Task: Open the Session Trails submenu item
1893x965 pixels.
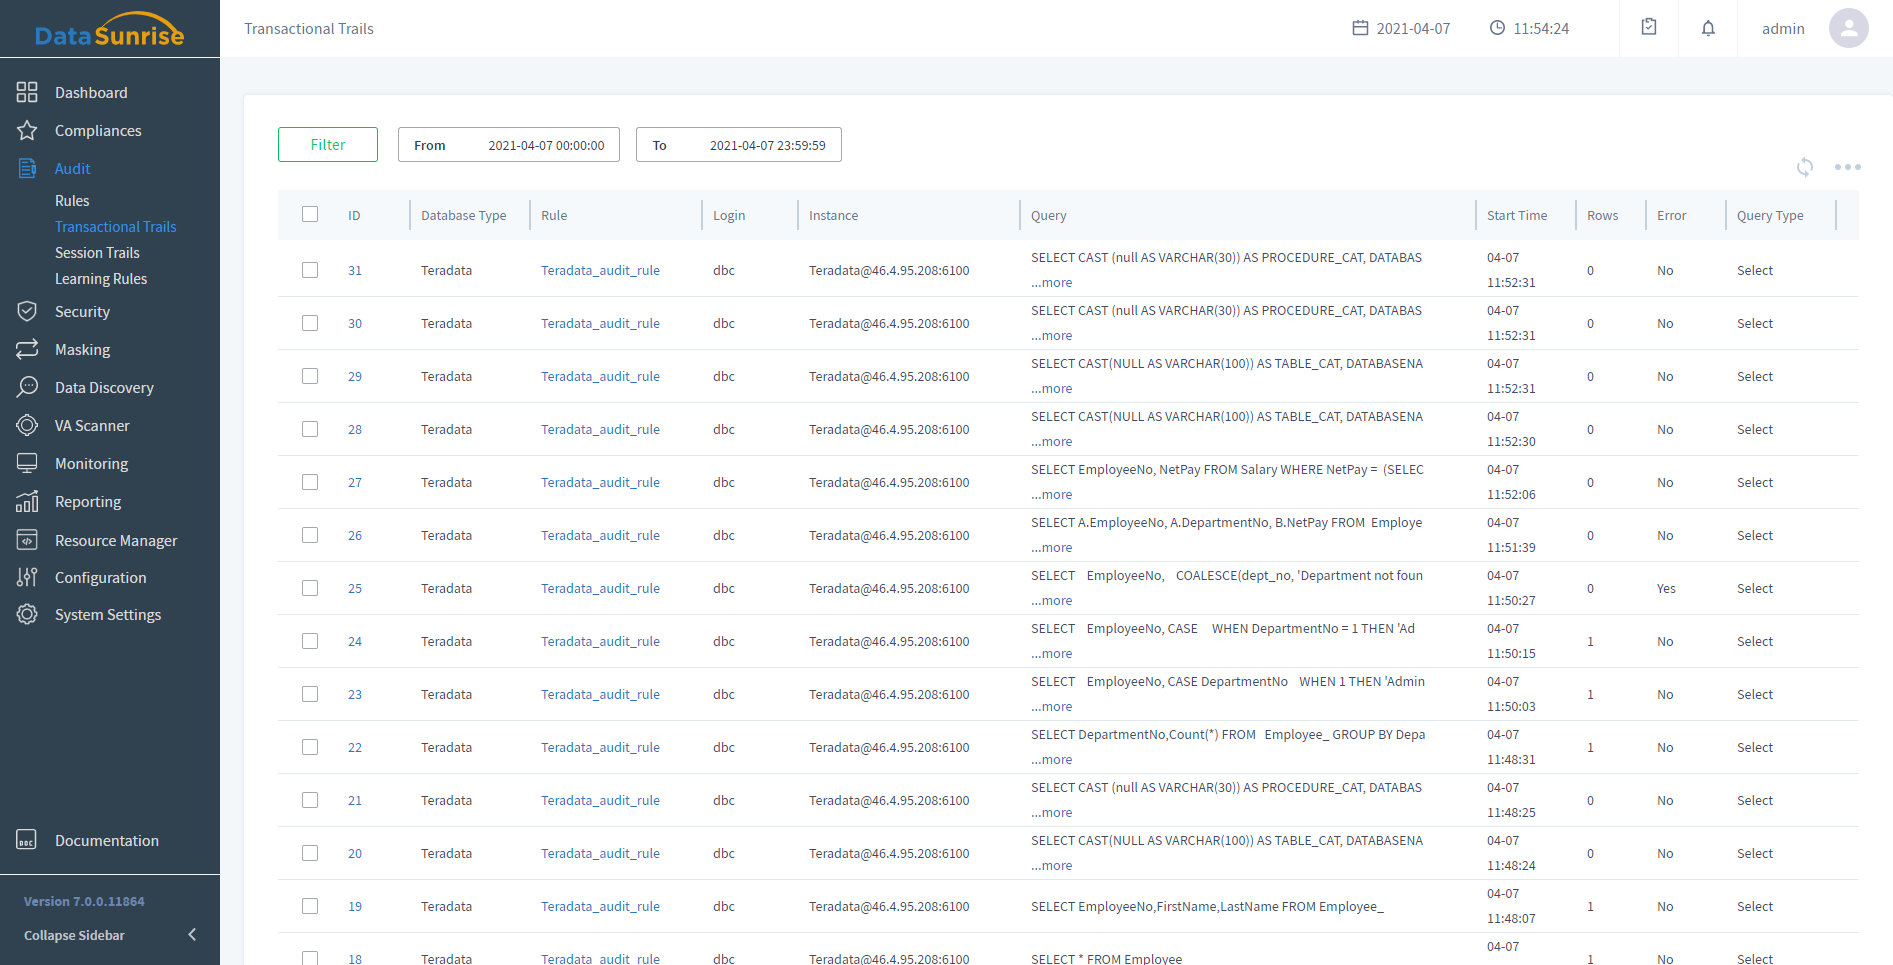Action: tap(97, 253)
